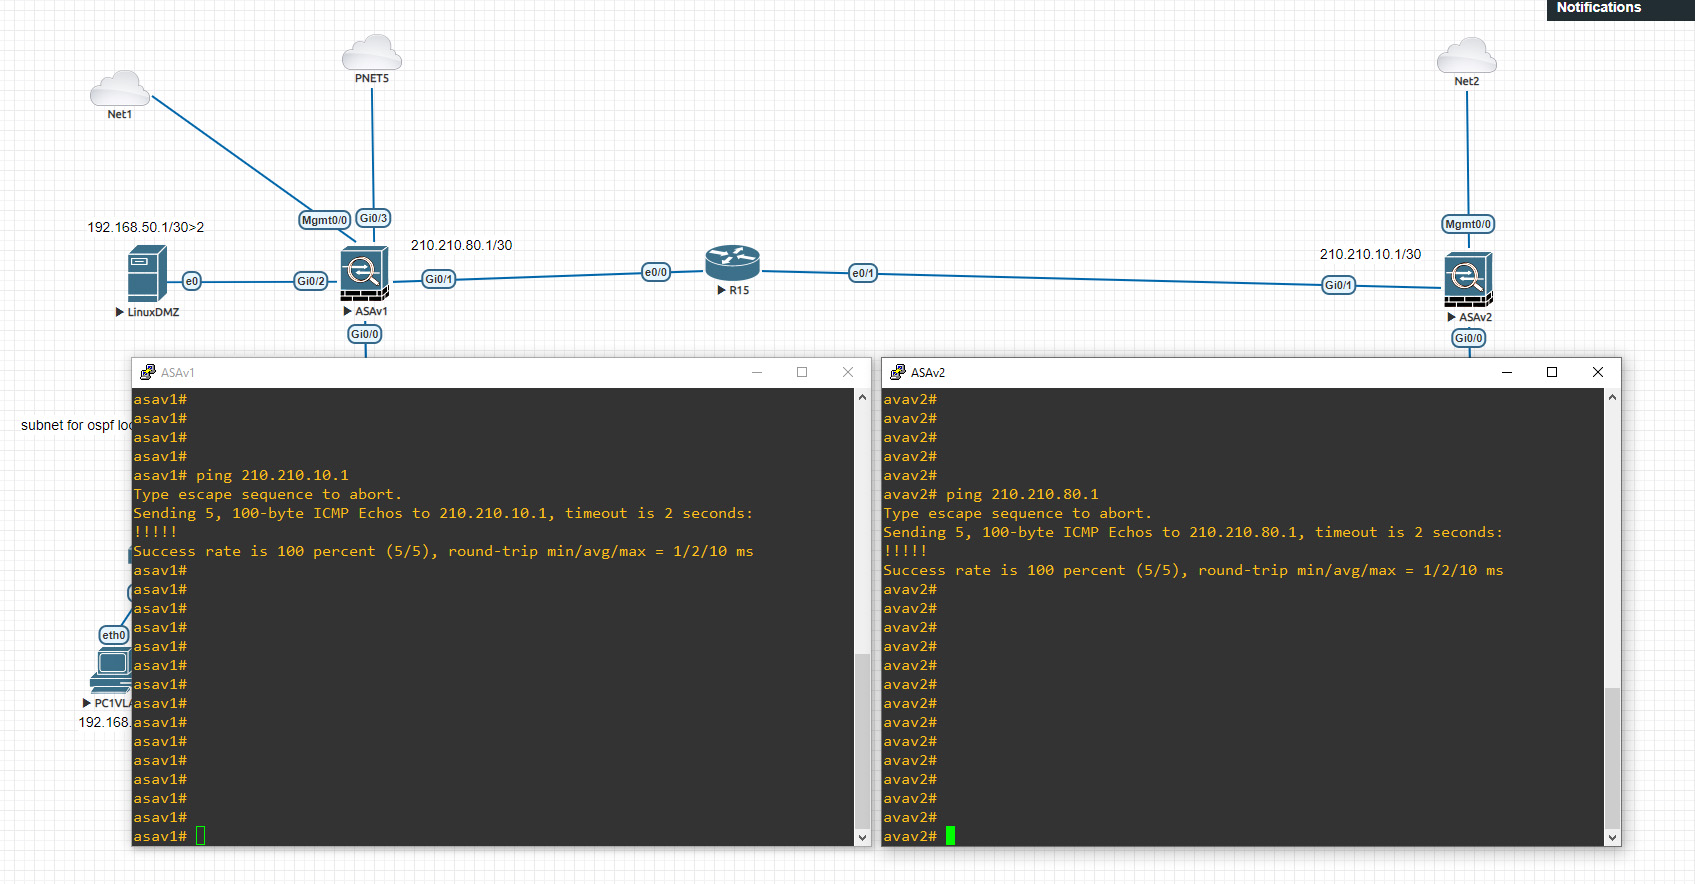The height and width of the screenshot is (884, 1695).
Task: Click the ASAv2 window title text
Action: (x=928, y=372)
